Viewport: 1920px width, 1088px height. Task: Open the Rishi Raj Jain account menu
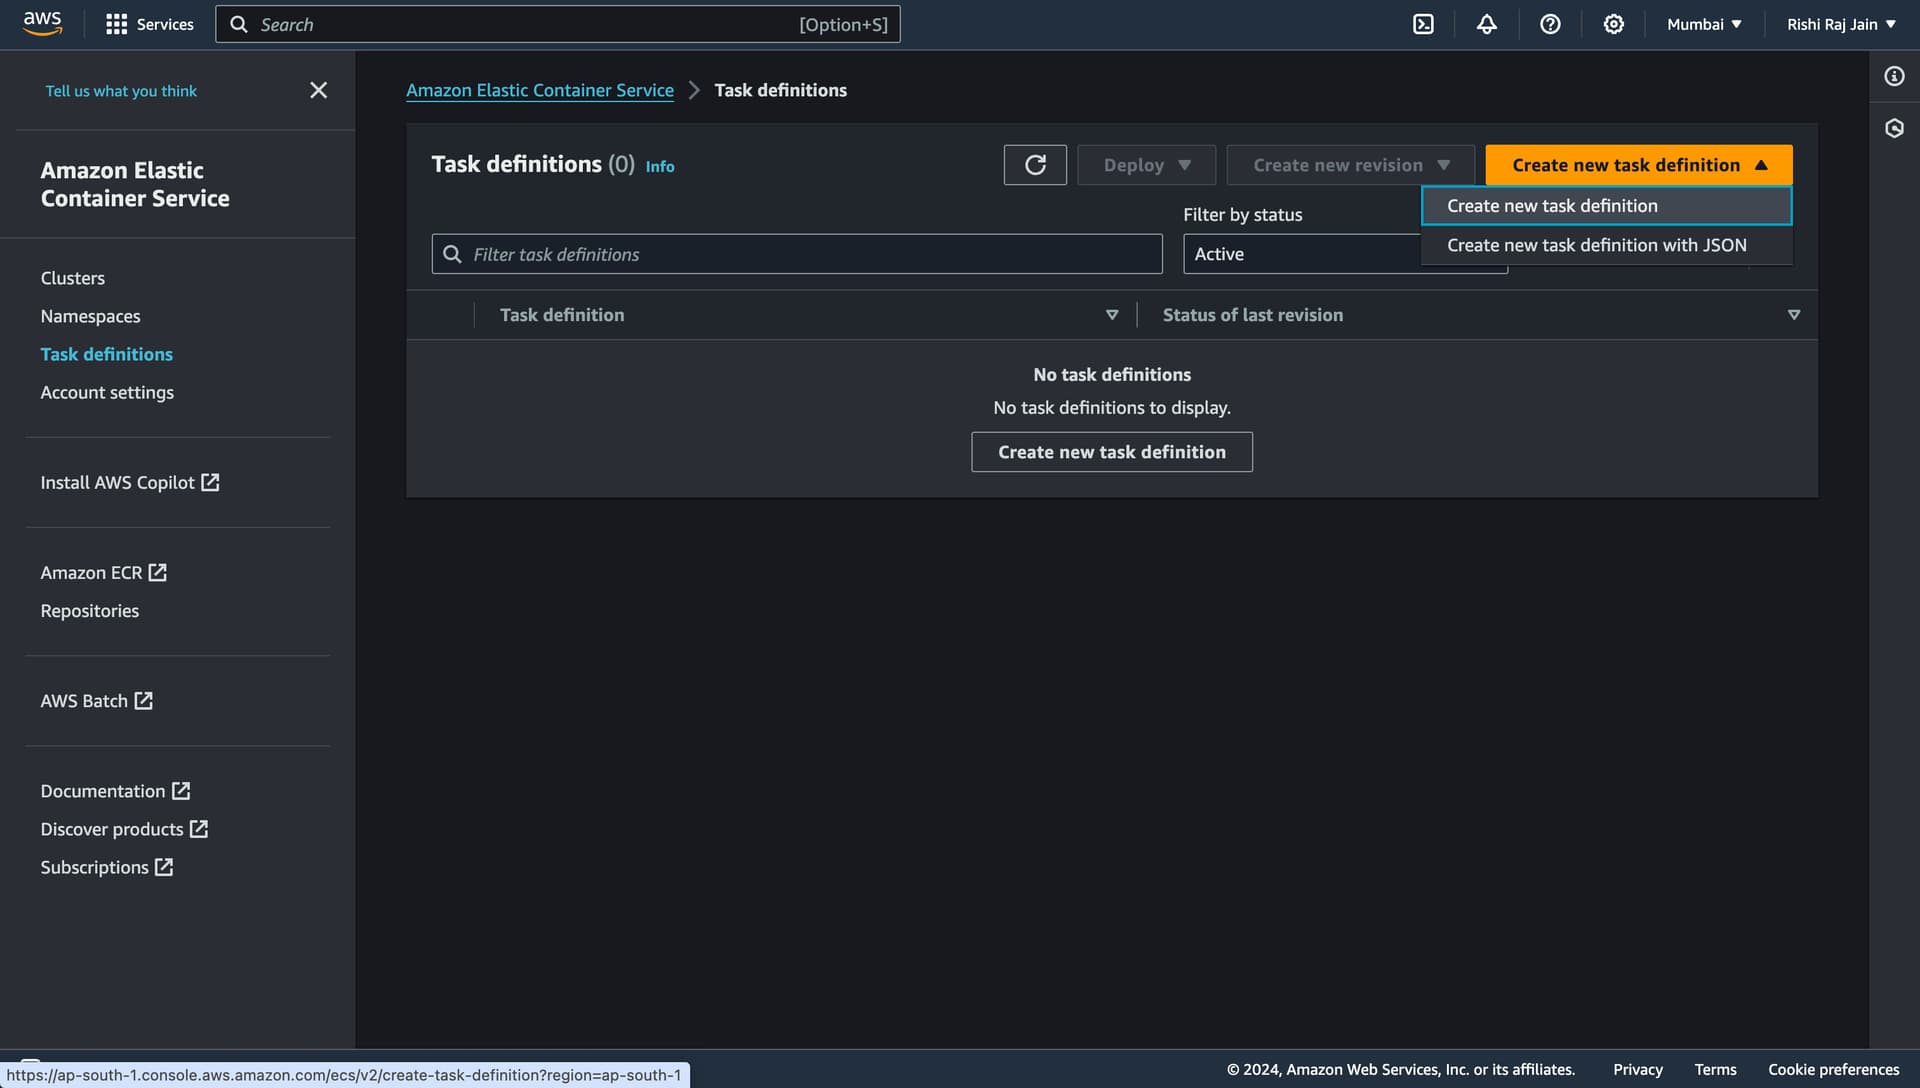1841,24
